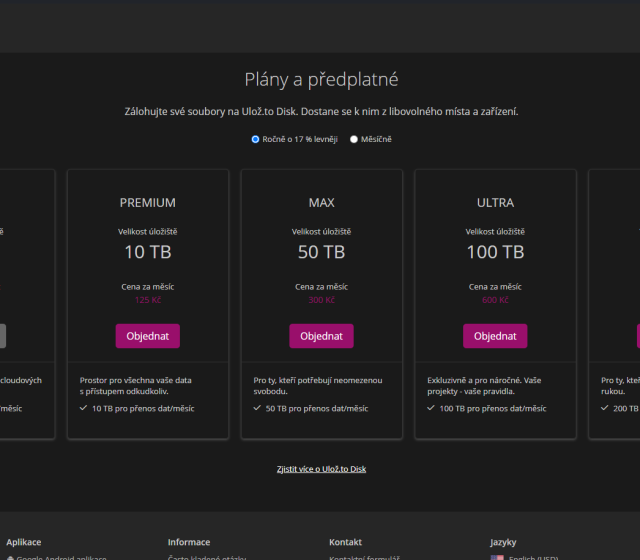This screenshot has width=640, height=560.
Task: Open the Zjistit více o Ulož.to Disk link
Action: 321,468
